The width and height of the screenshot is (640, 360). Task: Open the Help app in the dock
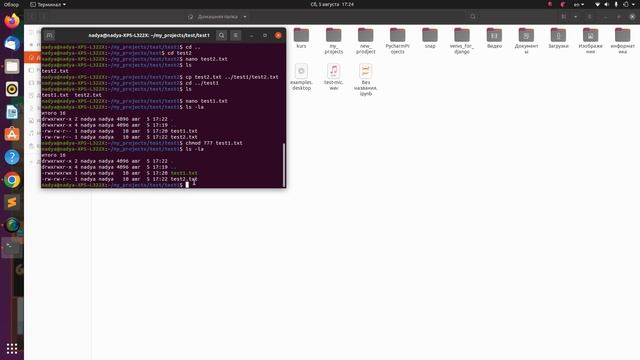pos(12,157)
